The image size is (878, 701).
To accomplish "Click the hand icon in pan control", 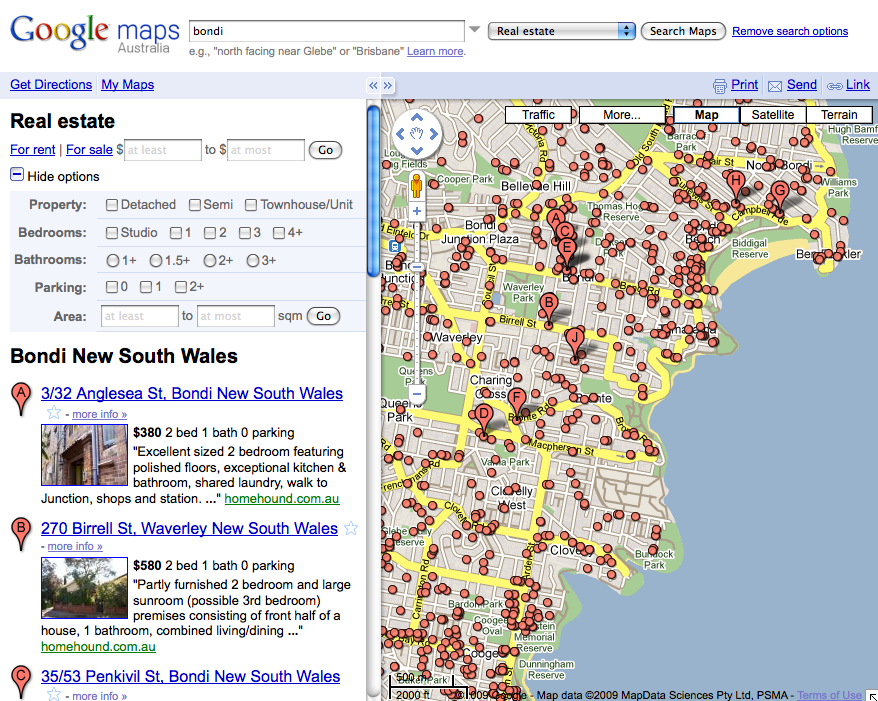I will (x=417, y=134).
